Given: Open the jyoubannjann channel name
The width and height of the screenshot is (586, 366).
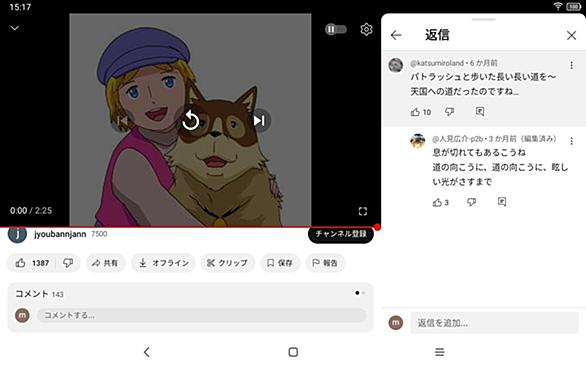Looking at the screenshot, I should (60, 234).
